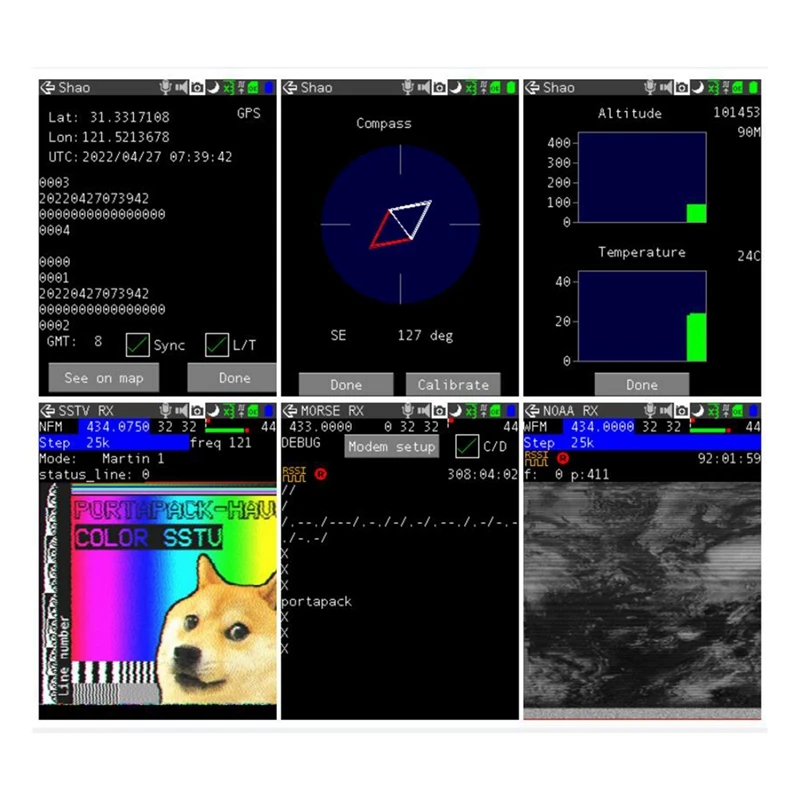This screenshot has height=800, width=800.
Task: Tap the decoded text 'portapack' in MORSE RX
Action: coord(316,602)
